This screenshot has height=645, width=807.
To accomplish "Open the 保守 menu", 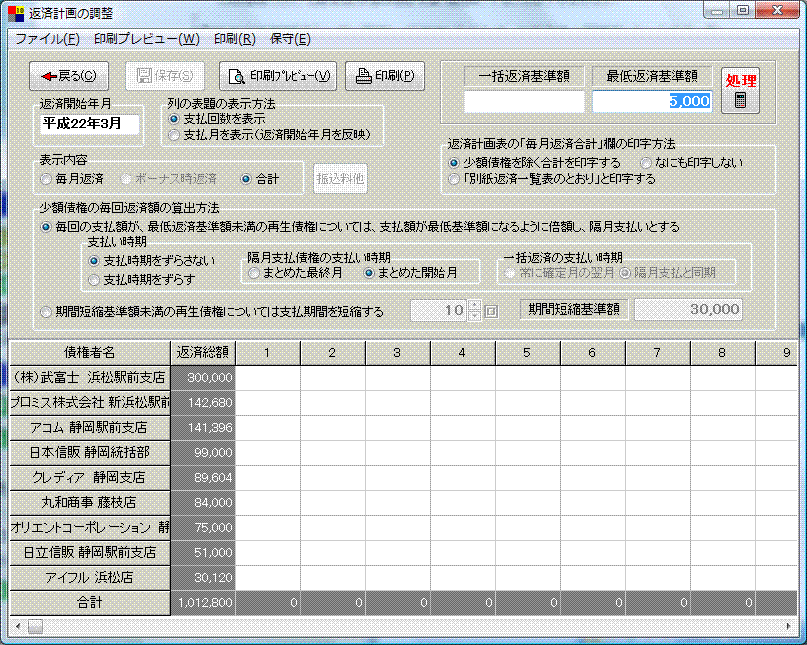I will coord(290,39).
